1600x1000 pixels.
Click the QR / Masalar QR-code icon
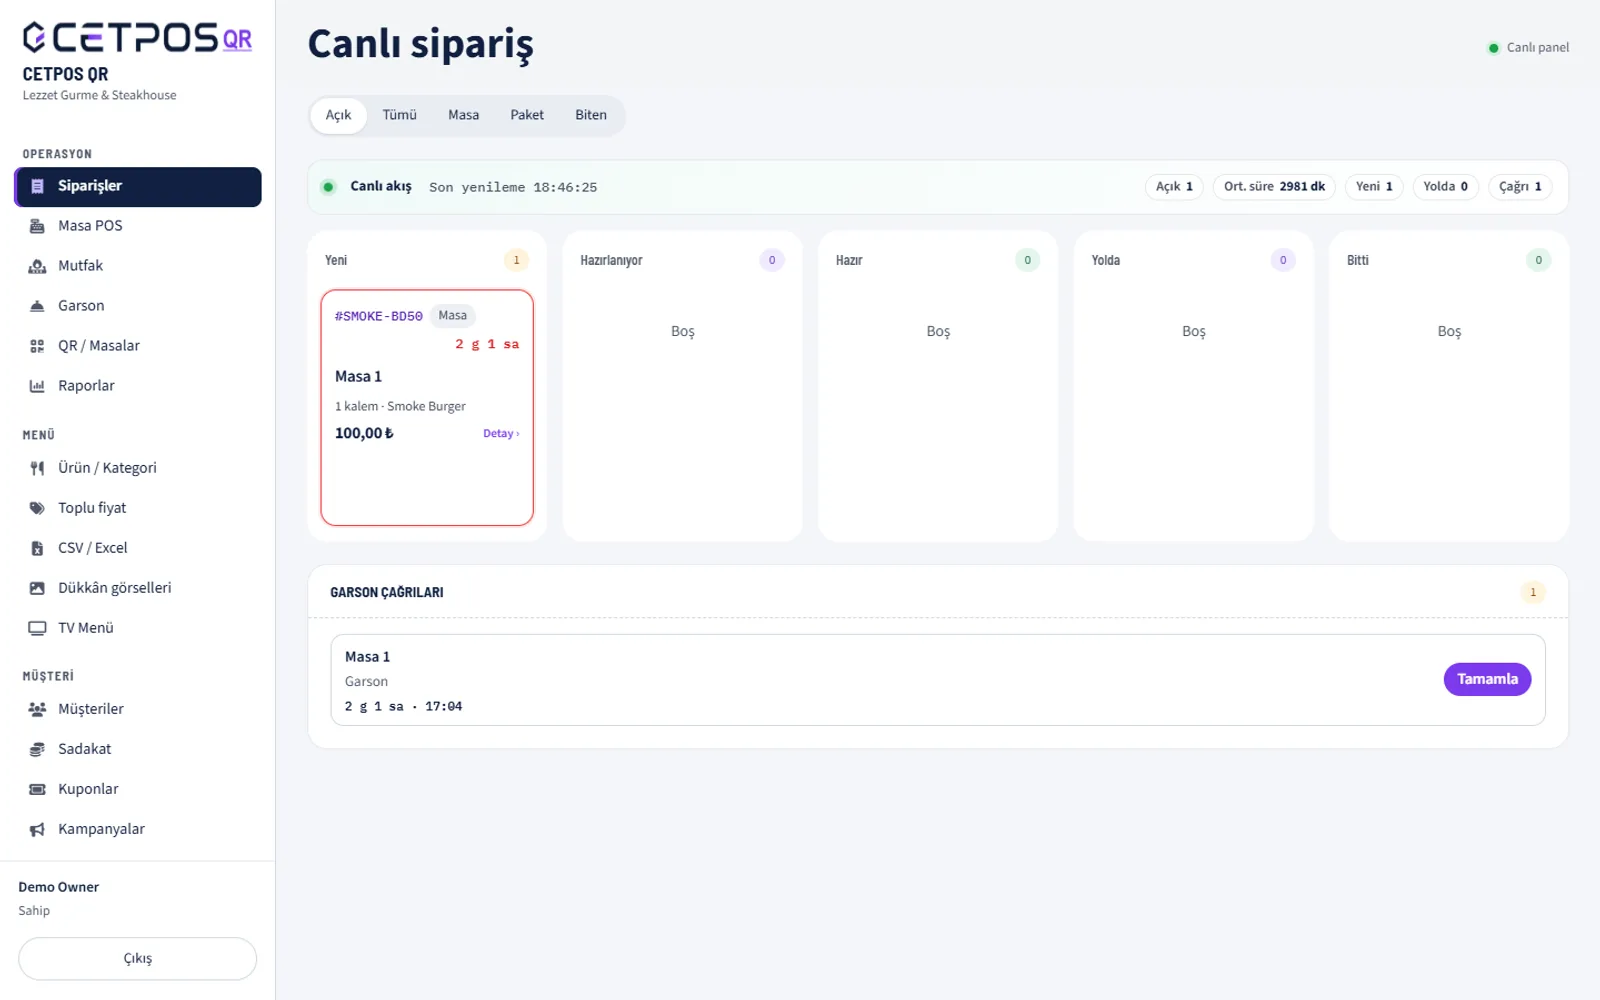pos(37,346)
